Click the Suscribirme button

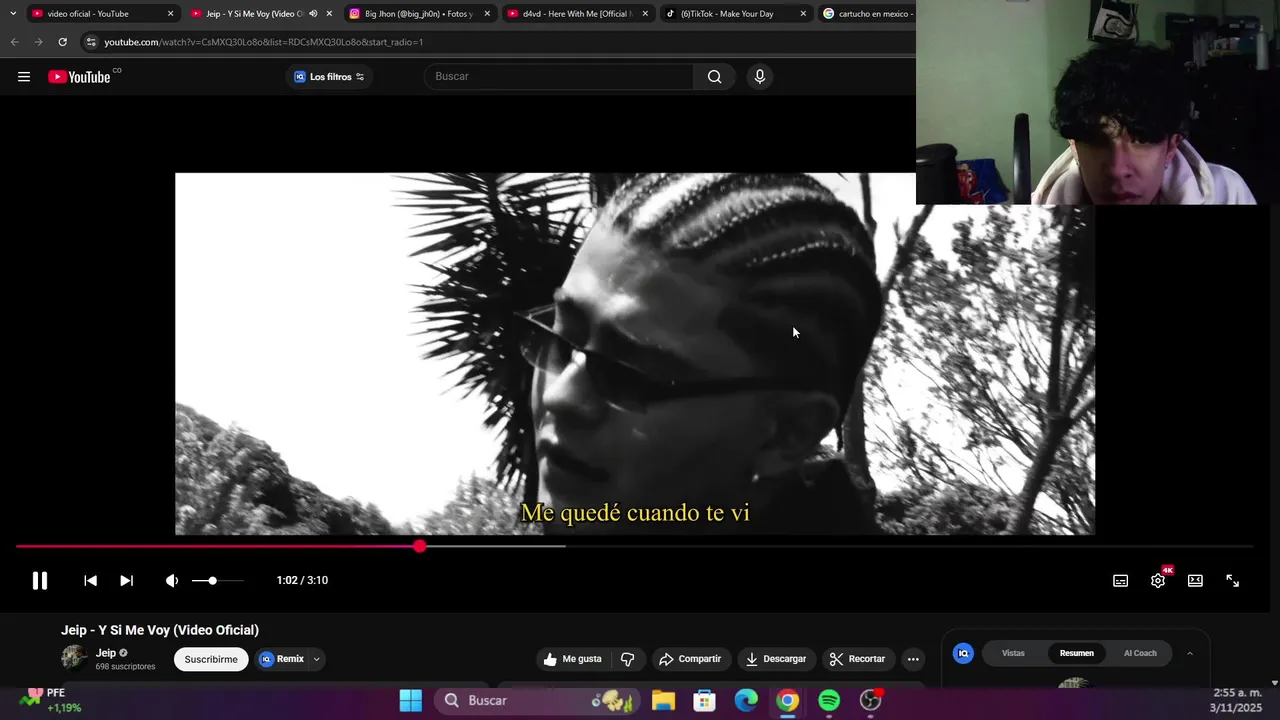(211, 659)
